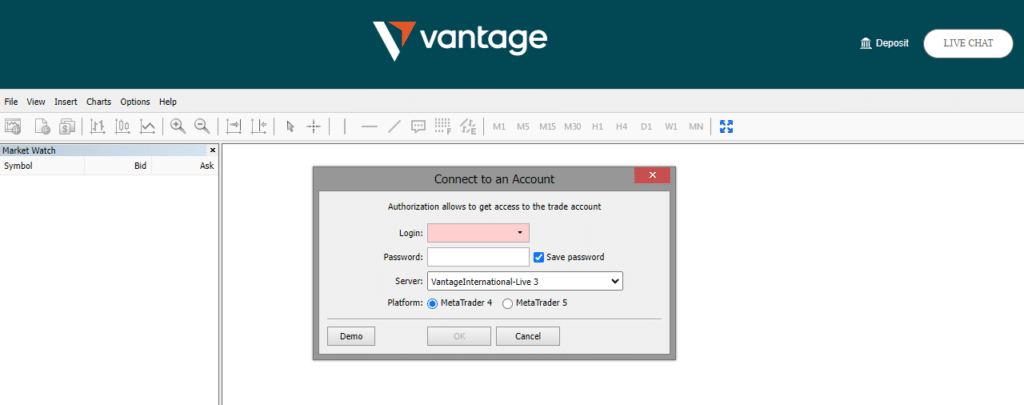Open the Login dropdown arrow

point(520,233)
